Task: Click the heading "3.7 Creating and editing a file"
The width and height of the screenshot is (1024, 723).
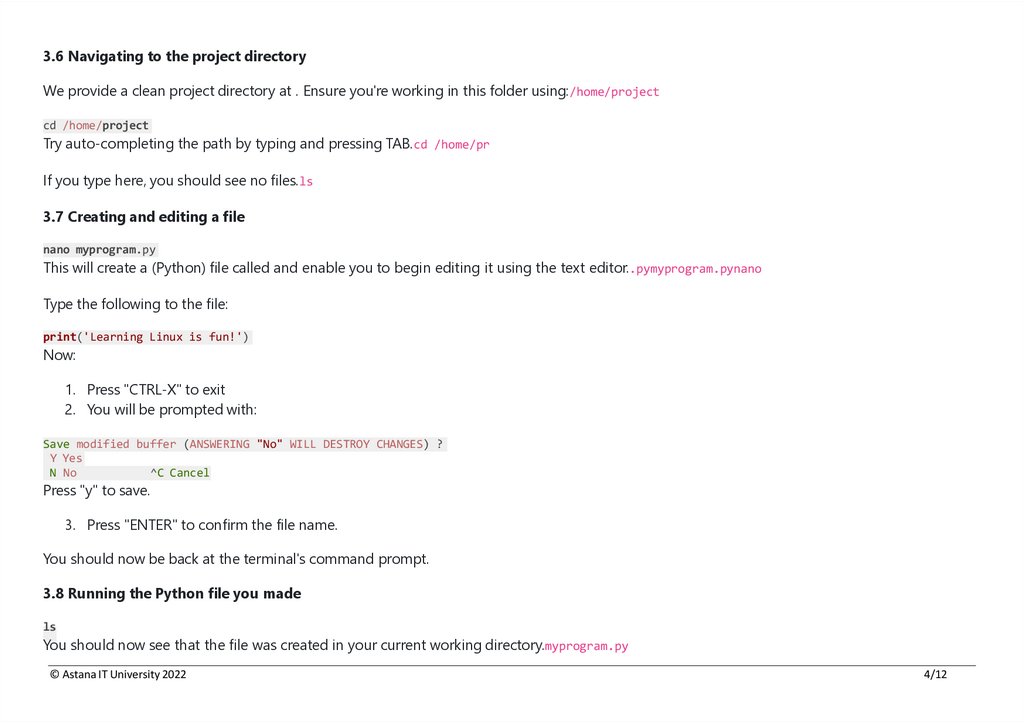Action: coord(144,217)
